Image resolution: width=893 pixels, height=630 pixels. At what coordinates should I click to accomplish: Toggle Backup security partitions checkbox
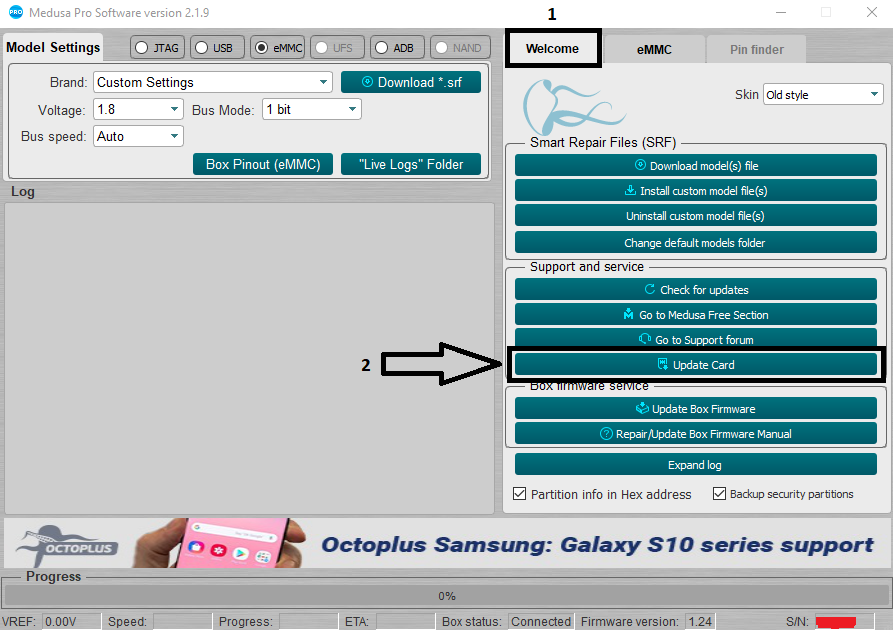(x=719, y=493)
